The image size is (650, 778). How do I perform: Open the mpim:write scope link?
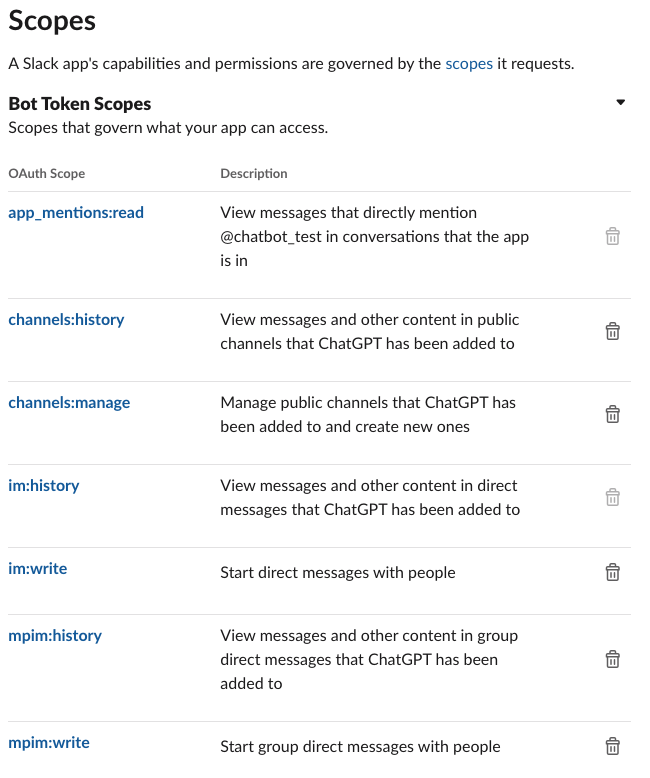tap(49, 742)
